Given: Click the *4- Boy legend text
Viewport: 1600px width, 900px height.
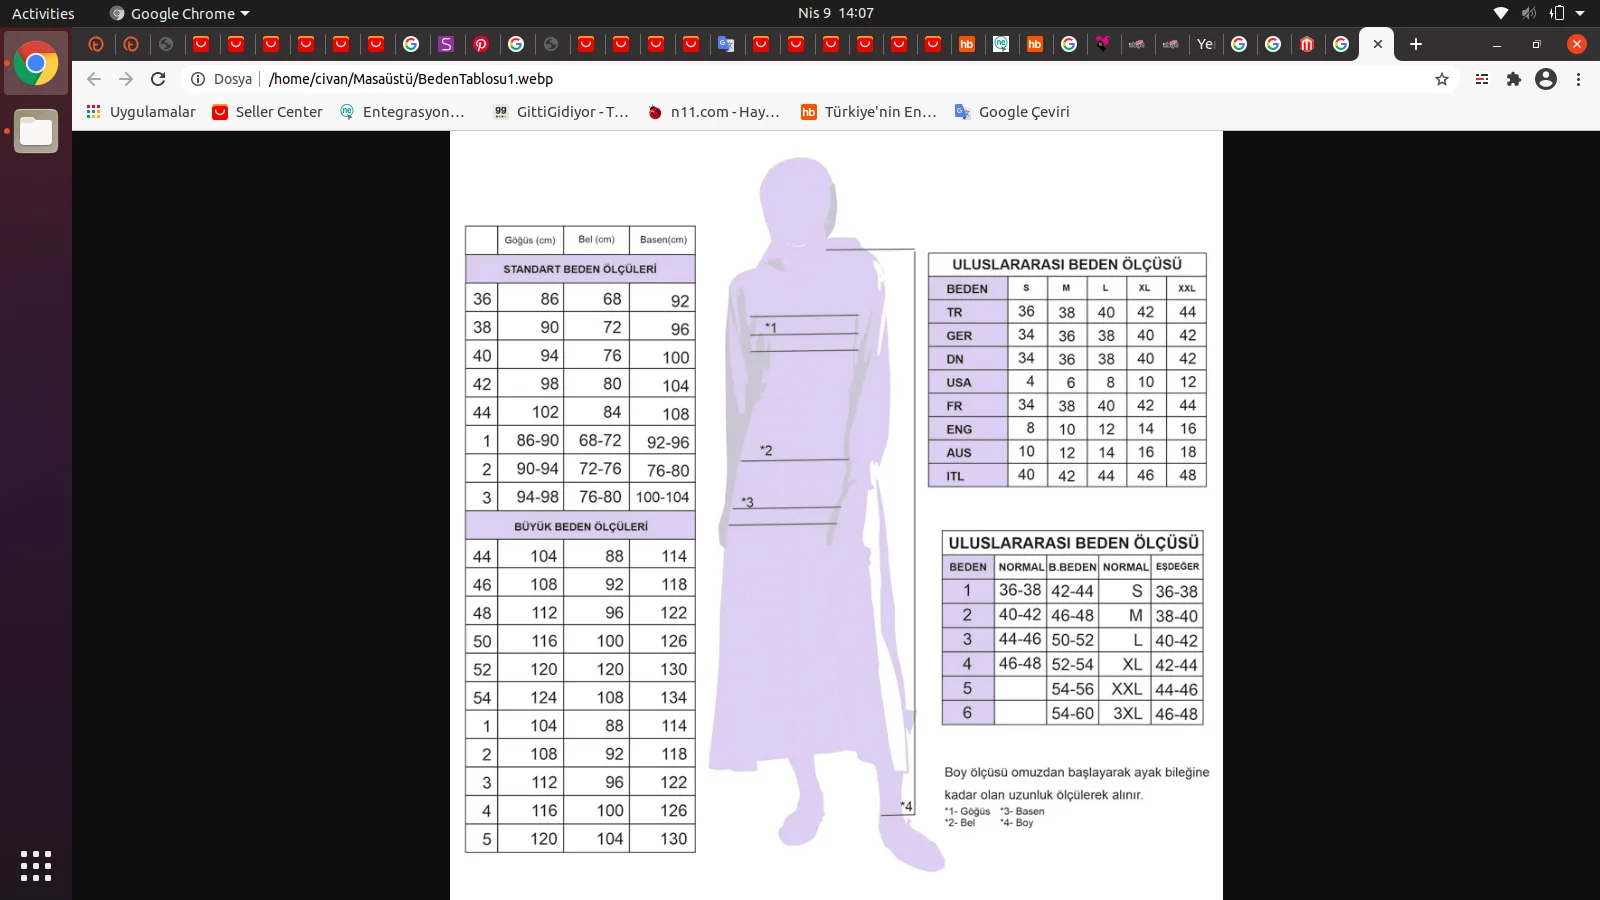Looking at the screenshot, I should [x=1017, y=823].
